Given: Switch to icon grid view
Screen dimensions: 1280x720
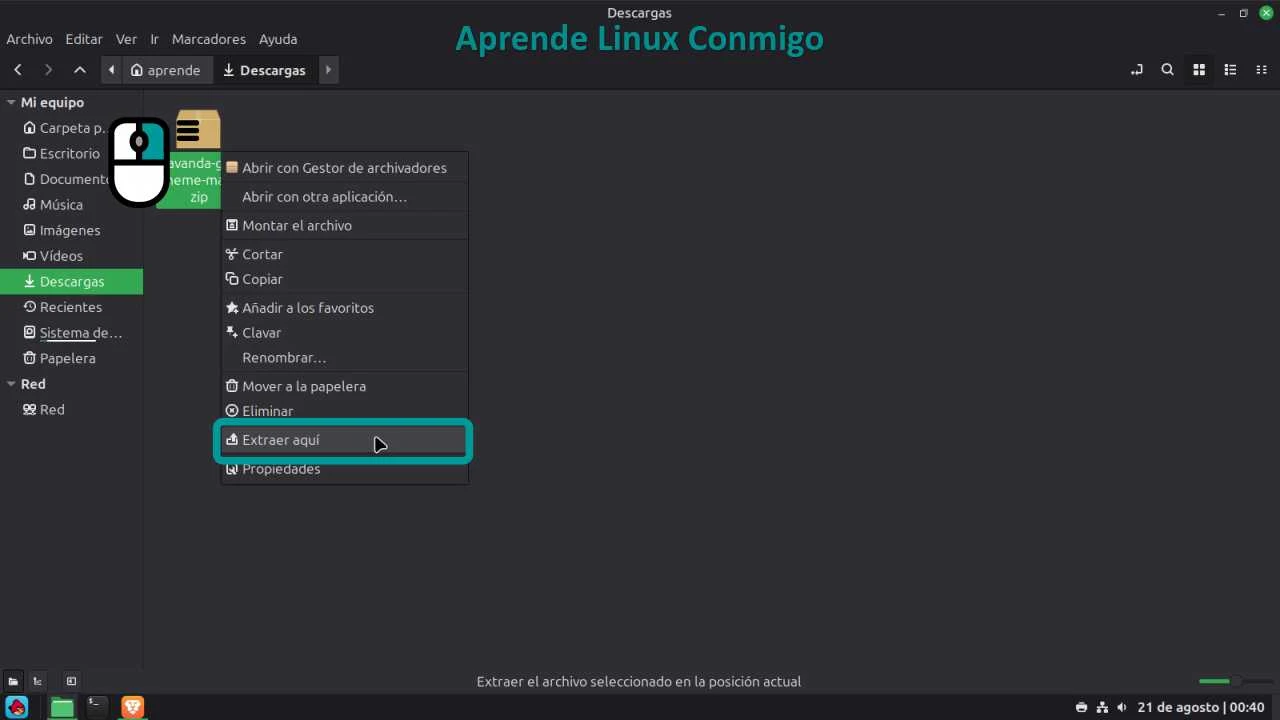Looking at the screenshot, I should [x=1199, y=70].
